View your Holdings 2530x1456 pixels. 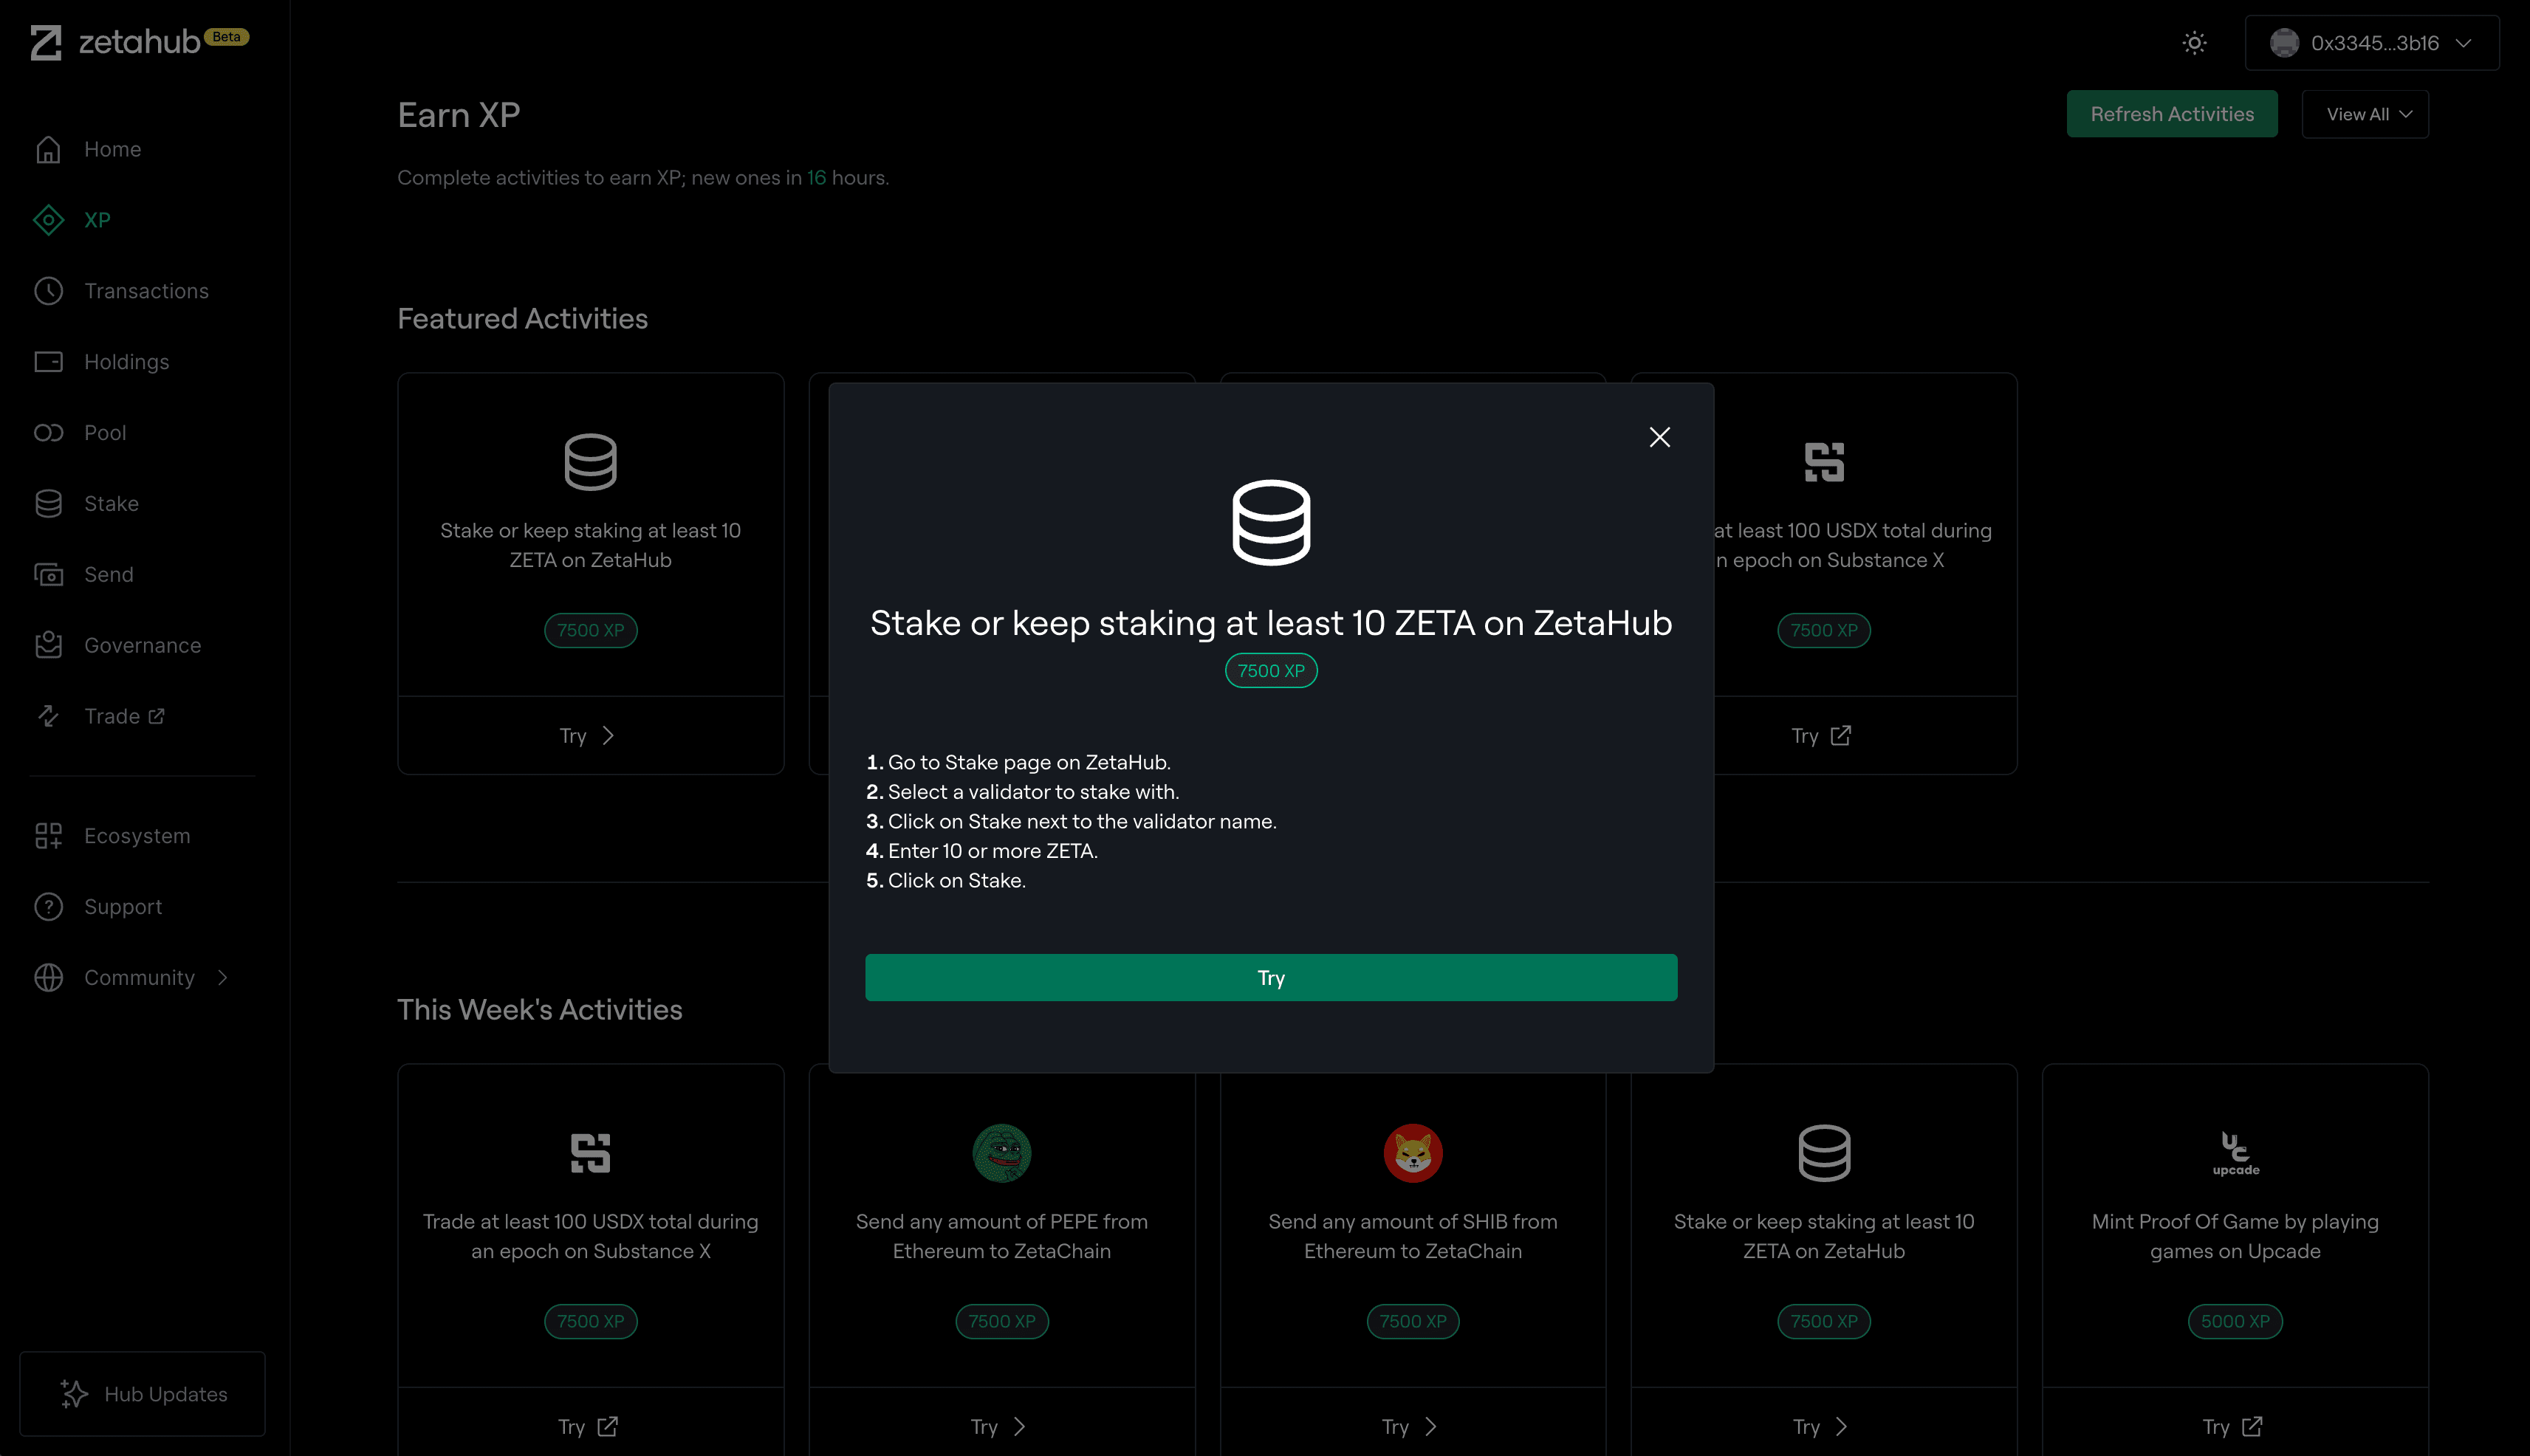click(126, 361)
